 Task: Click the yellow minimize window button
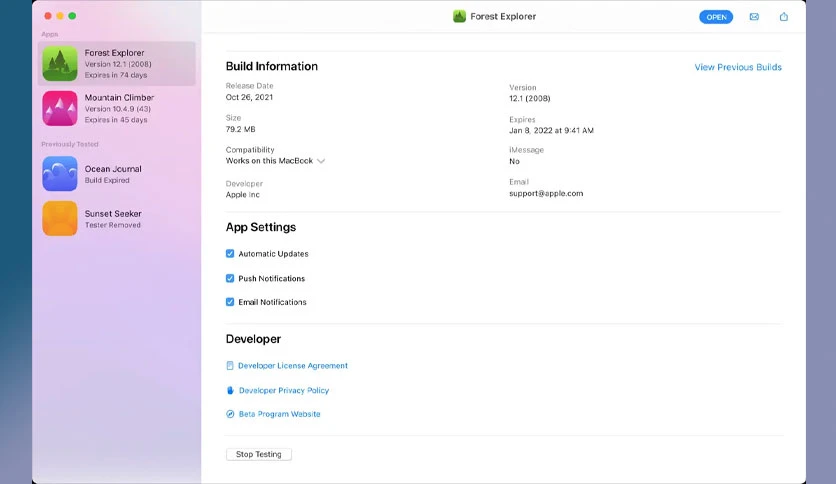60,16
